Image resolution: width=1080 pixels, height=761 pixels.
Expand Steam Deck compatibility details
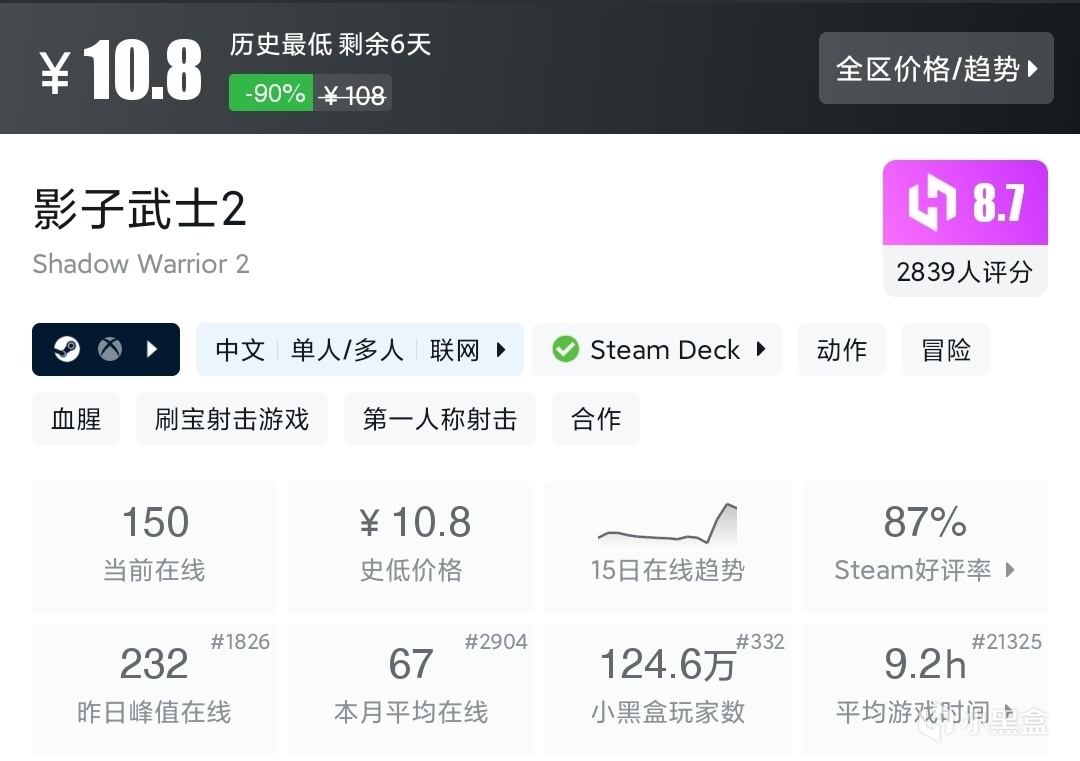tap(761, 350)
